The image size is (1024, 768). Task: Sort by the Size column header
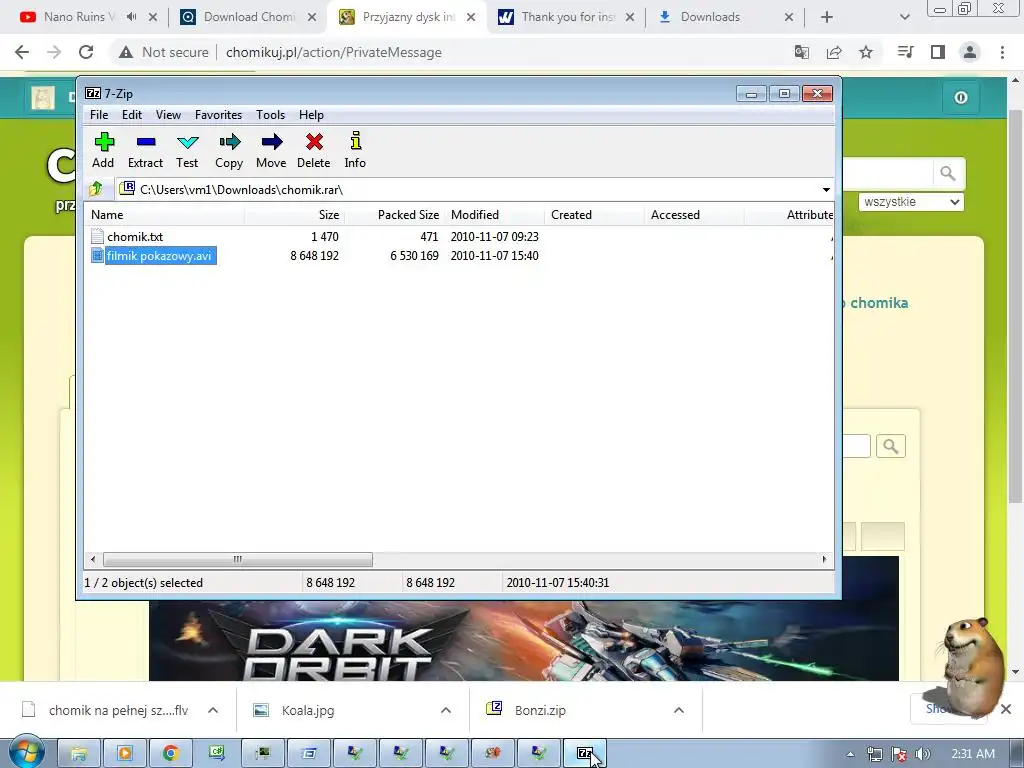tap(295, 215)
